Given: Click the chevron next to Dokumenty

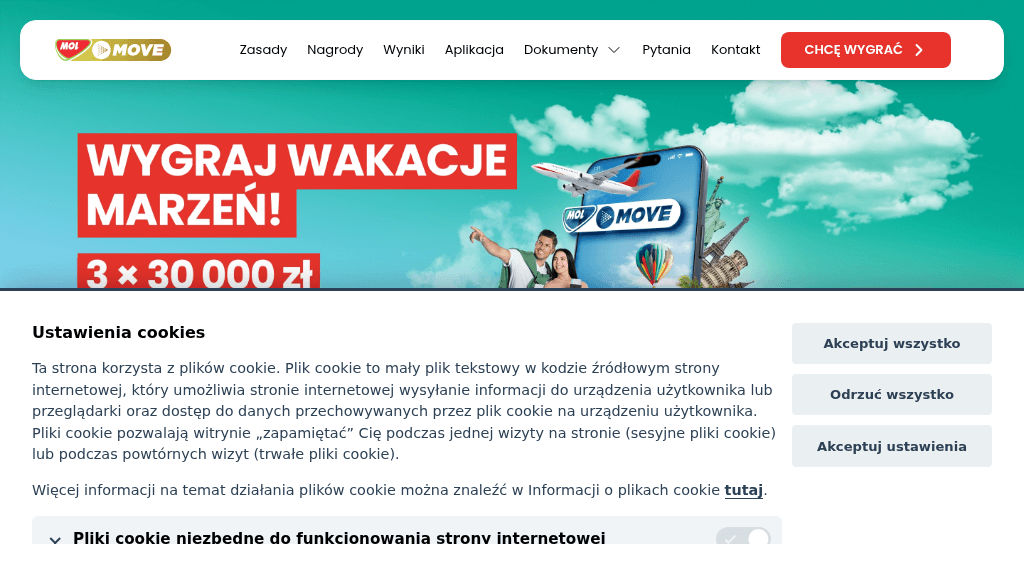Looking at the screenshot, I should pos(614,50).
